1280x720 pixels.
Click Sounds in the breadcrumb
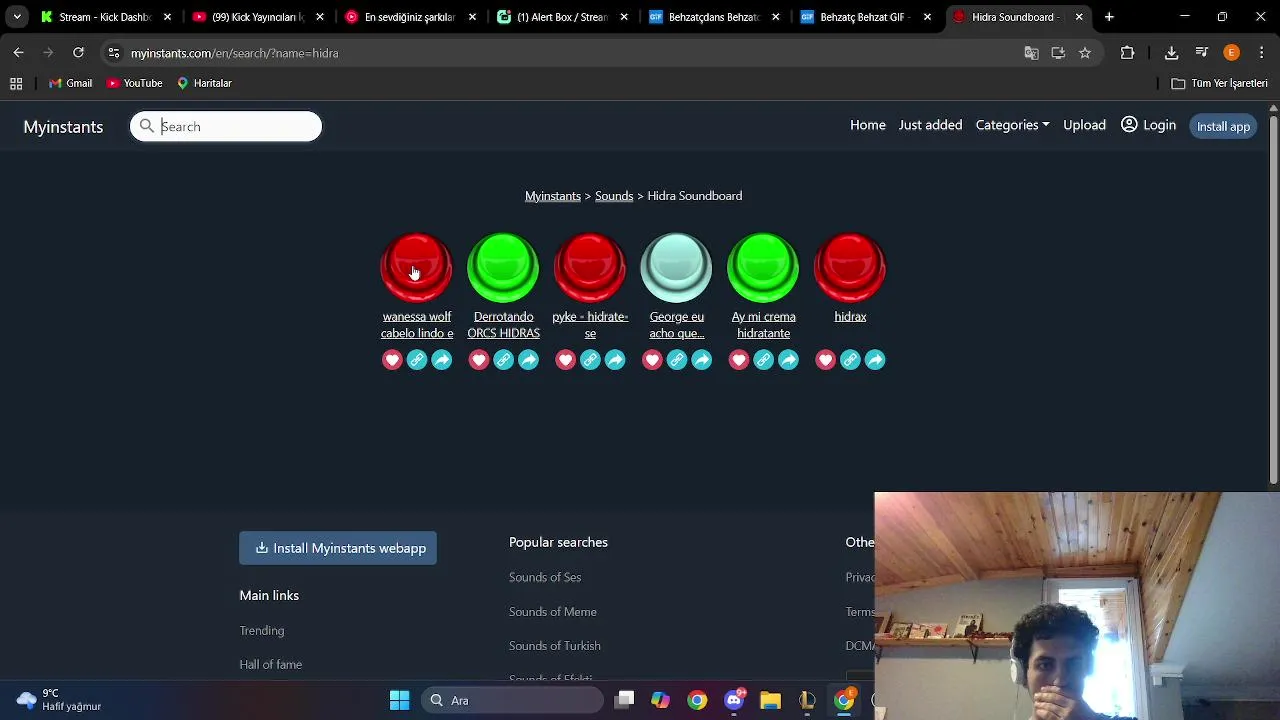pyautogui.click(x=614, y=196)
